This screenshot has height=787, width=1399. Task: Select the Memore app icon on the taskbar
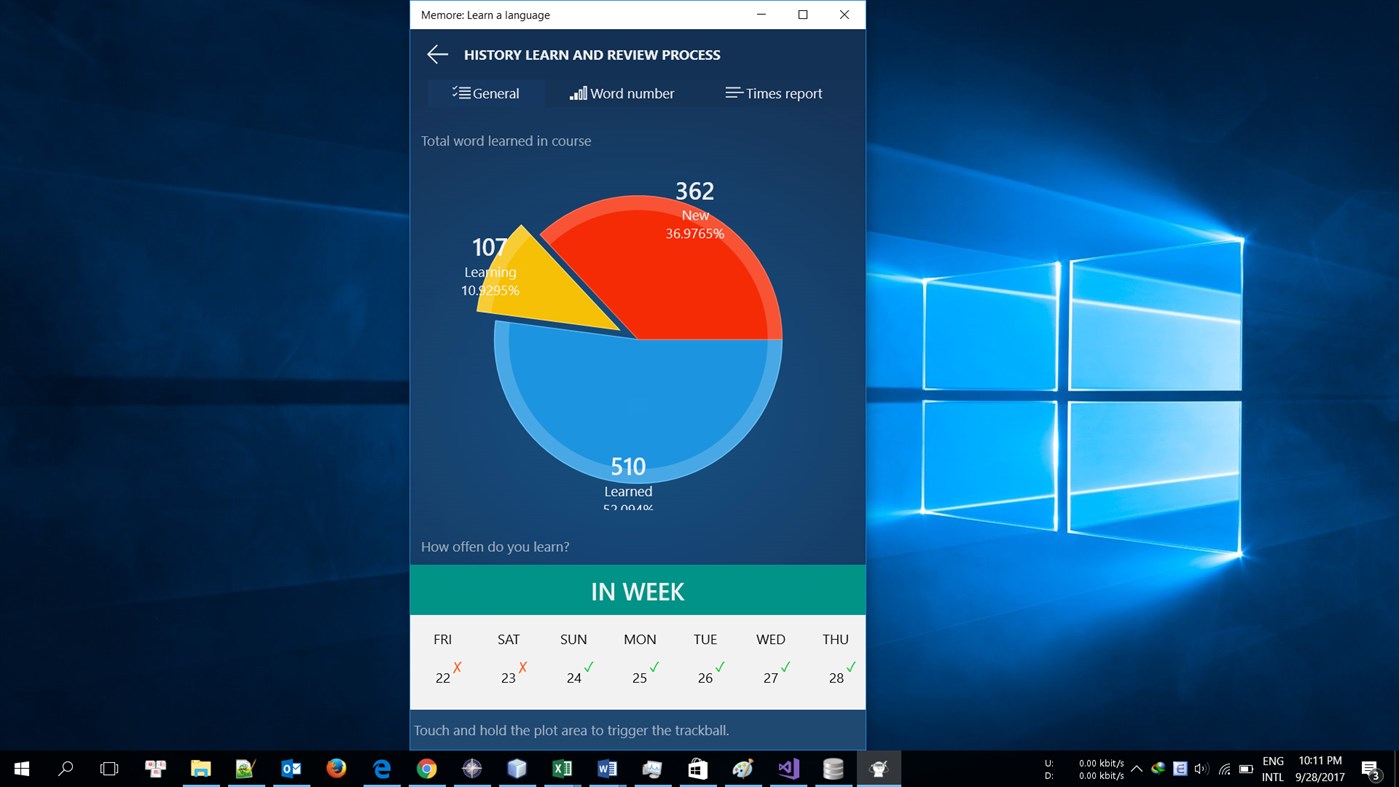pos(878,769)
